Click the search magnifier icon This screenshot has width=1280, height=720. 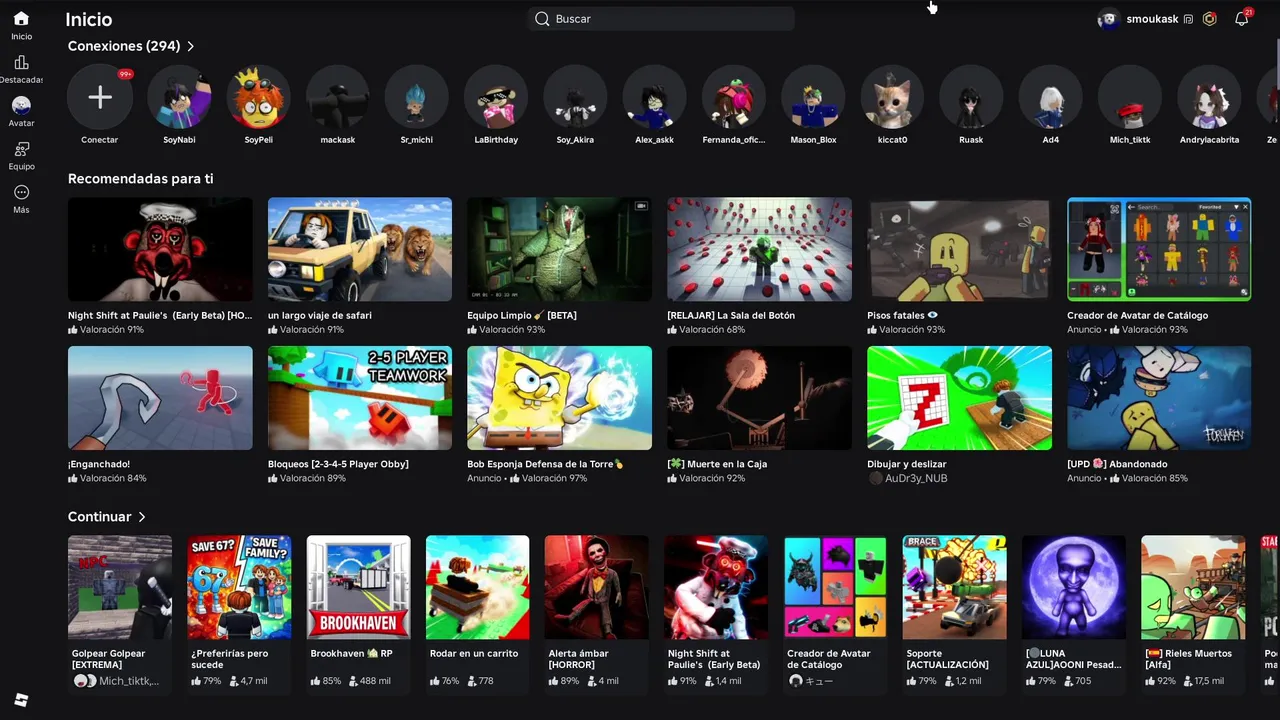(x=542, y=19)
